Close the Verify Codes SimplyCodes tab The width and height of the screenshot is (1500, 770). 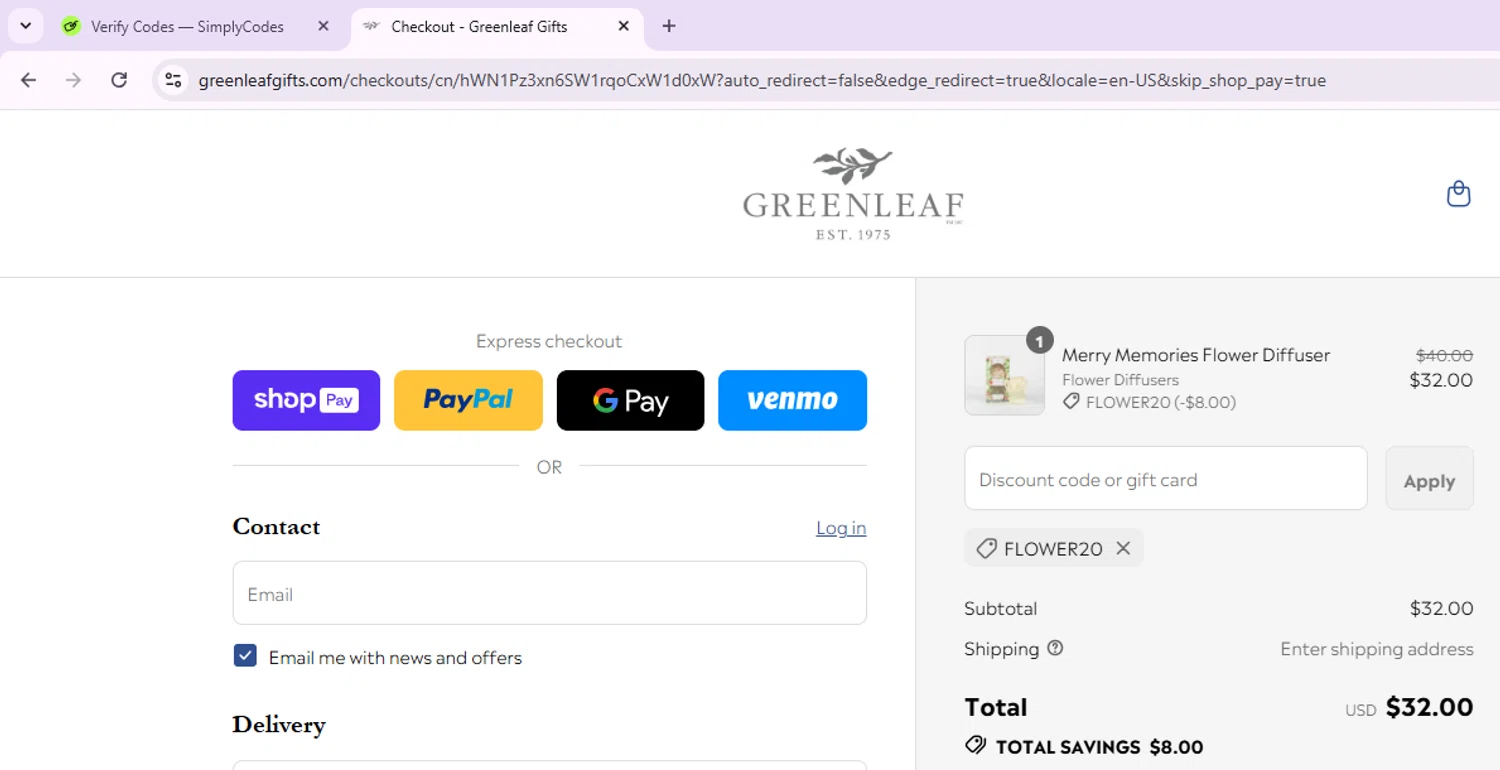pos(323,26)
